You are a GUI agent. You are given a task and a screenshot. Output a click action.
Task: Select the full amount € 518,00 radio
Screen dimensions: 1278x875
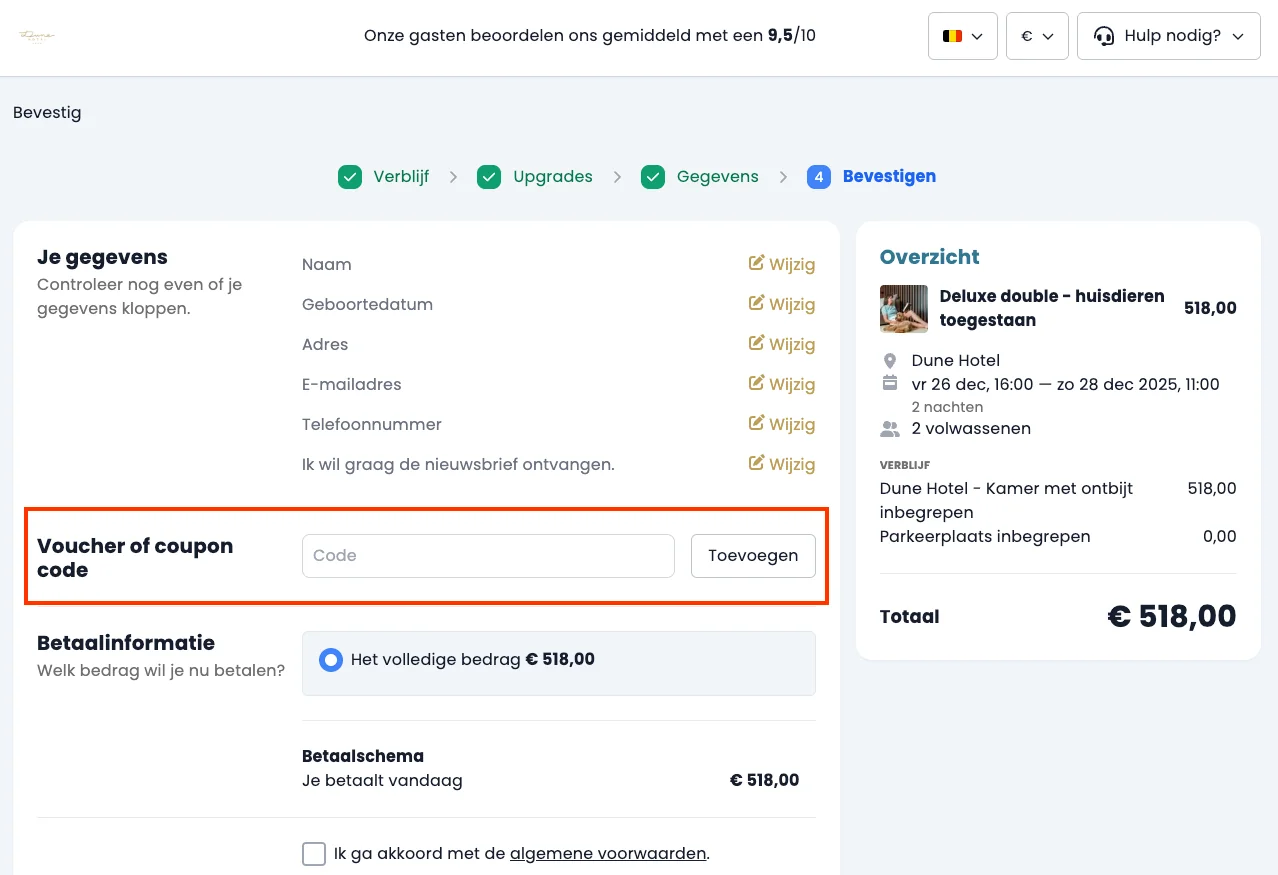pyautogui.click(x=330, y=660)
